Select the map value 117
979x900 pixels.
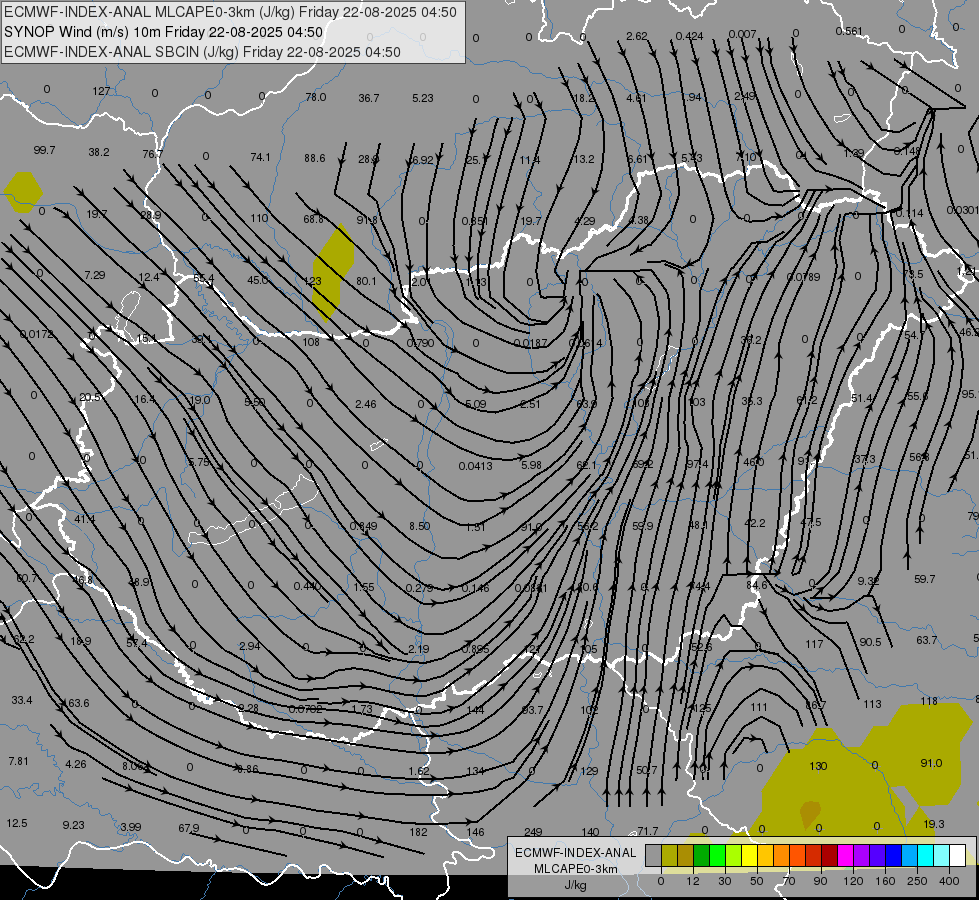click(x=814, y=644)
